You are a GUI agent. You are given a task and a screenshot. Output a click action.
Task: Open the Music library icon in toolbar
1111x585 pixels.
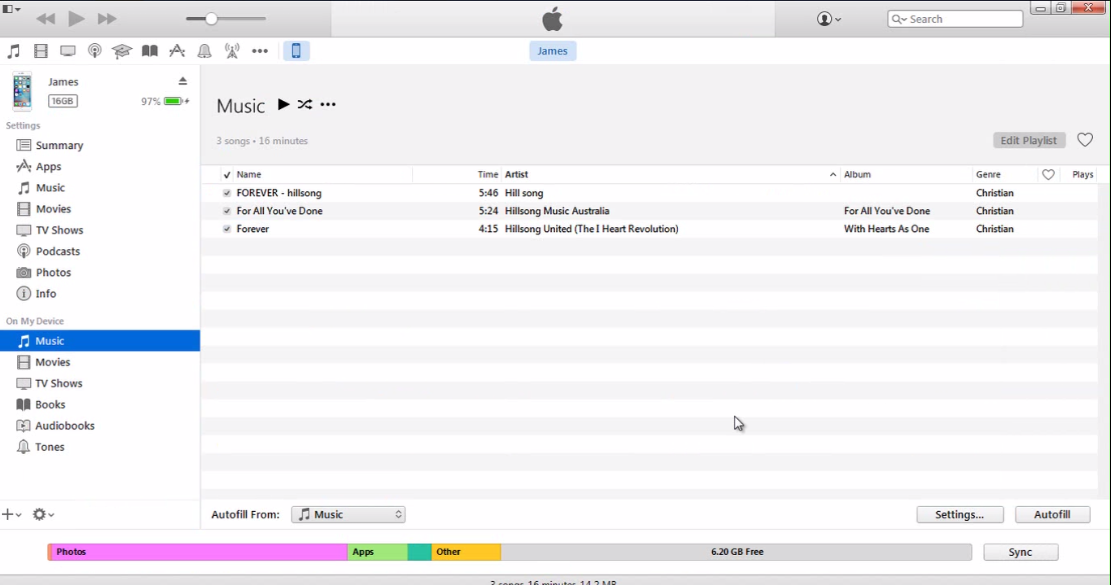click(x=13, y=51)
